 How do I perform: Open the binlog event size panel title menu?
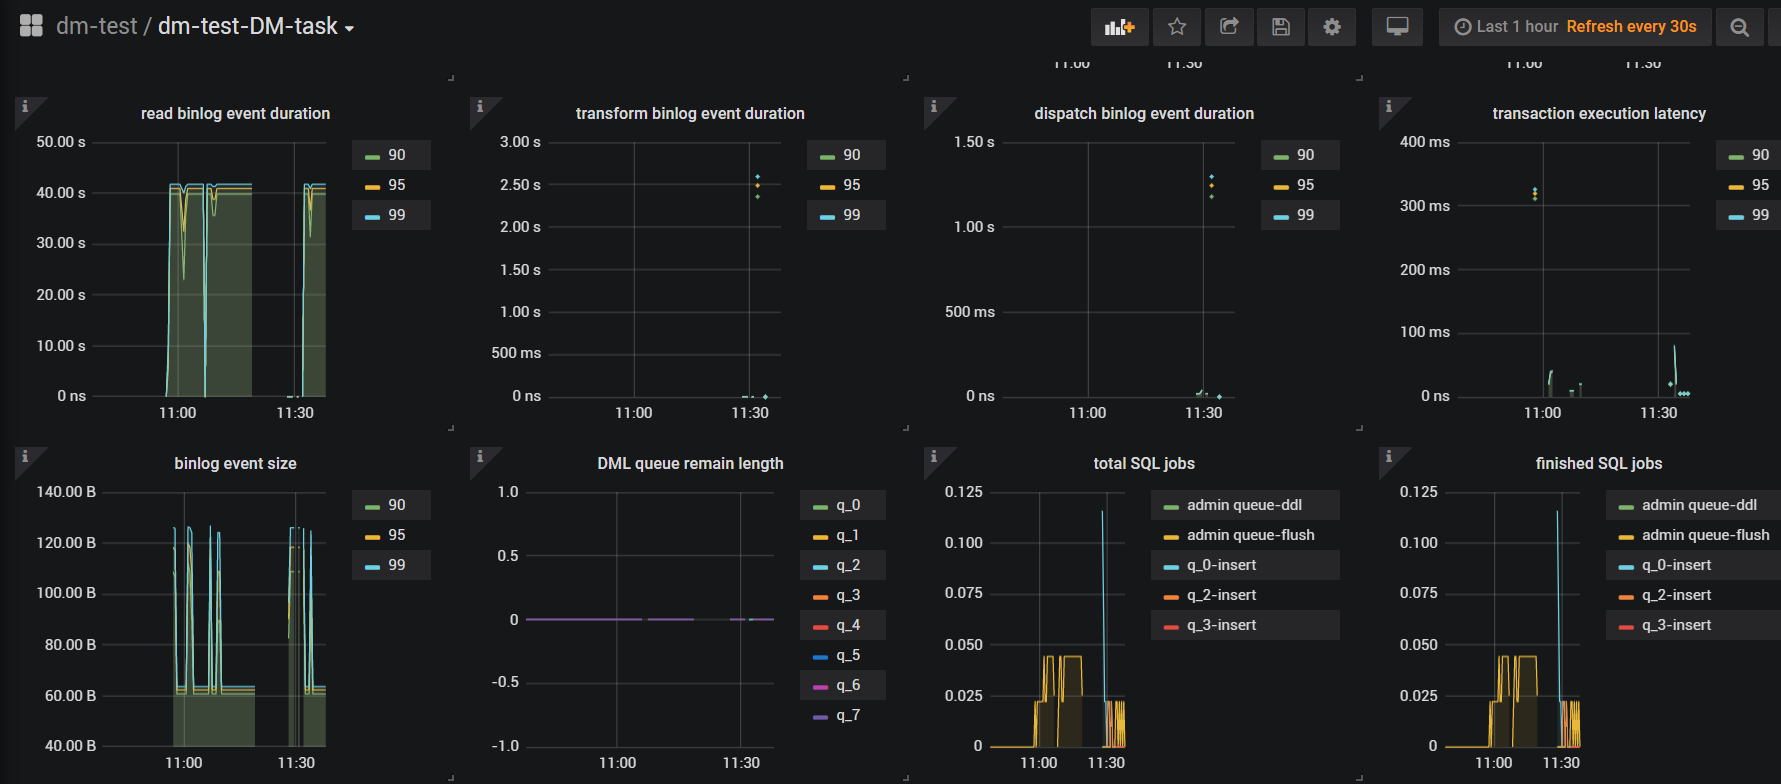235,463
